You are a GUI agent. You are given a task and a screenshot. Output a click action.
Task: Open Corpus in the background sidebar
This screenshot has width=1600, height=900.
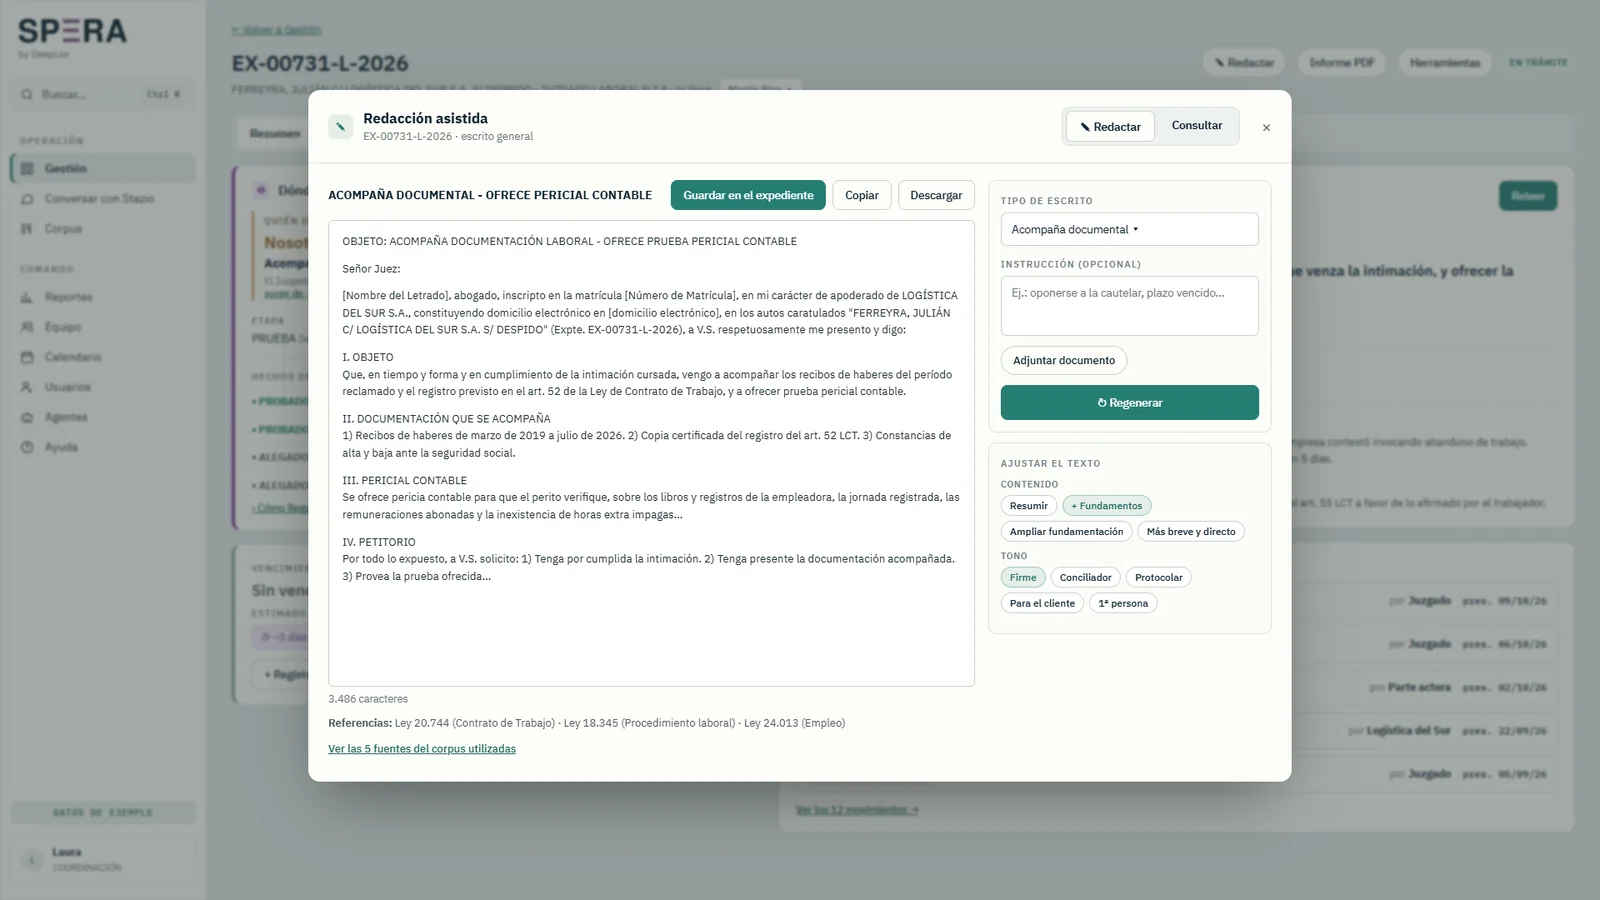(x=103, y=229)
